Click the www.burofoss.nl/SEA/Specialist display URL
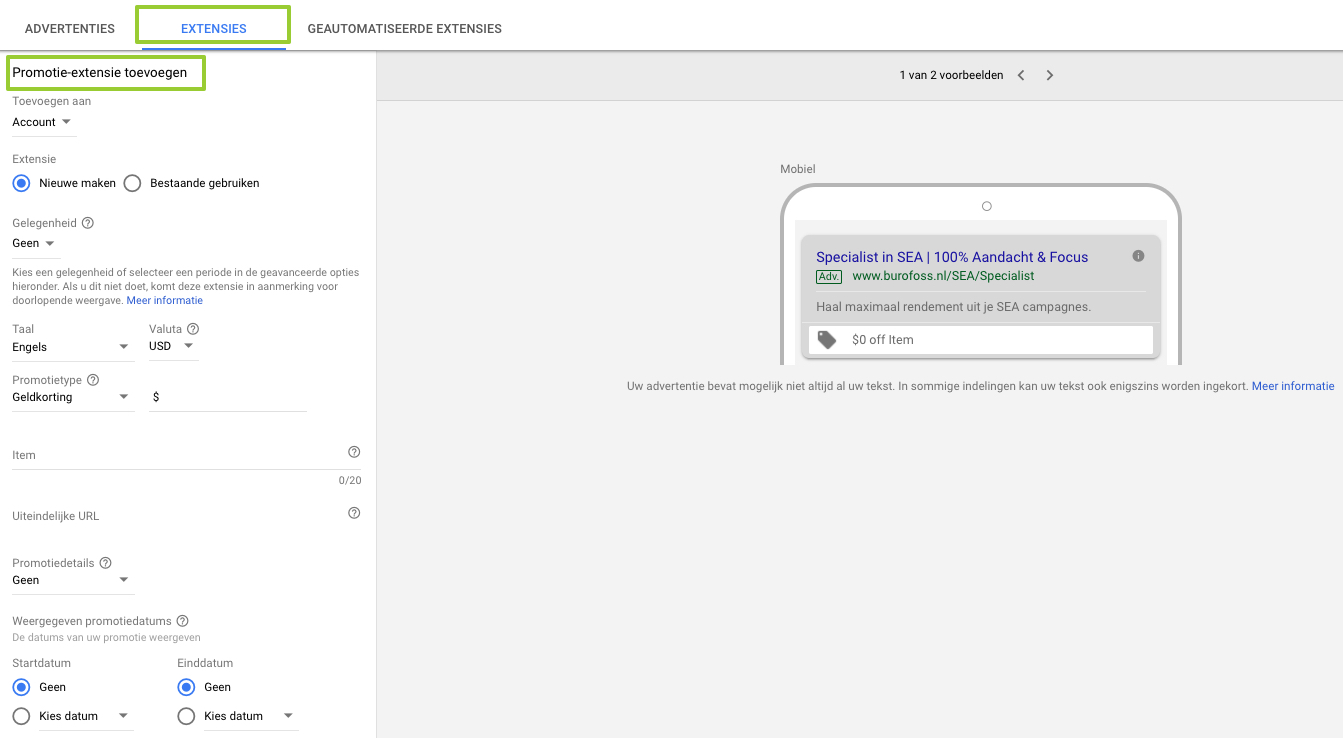Viewport: 1343px width, 738px height. coord(943,276)
